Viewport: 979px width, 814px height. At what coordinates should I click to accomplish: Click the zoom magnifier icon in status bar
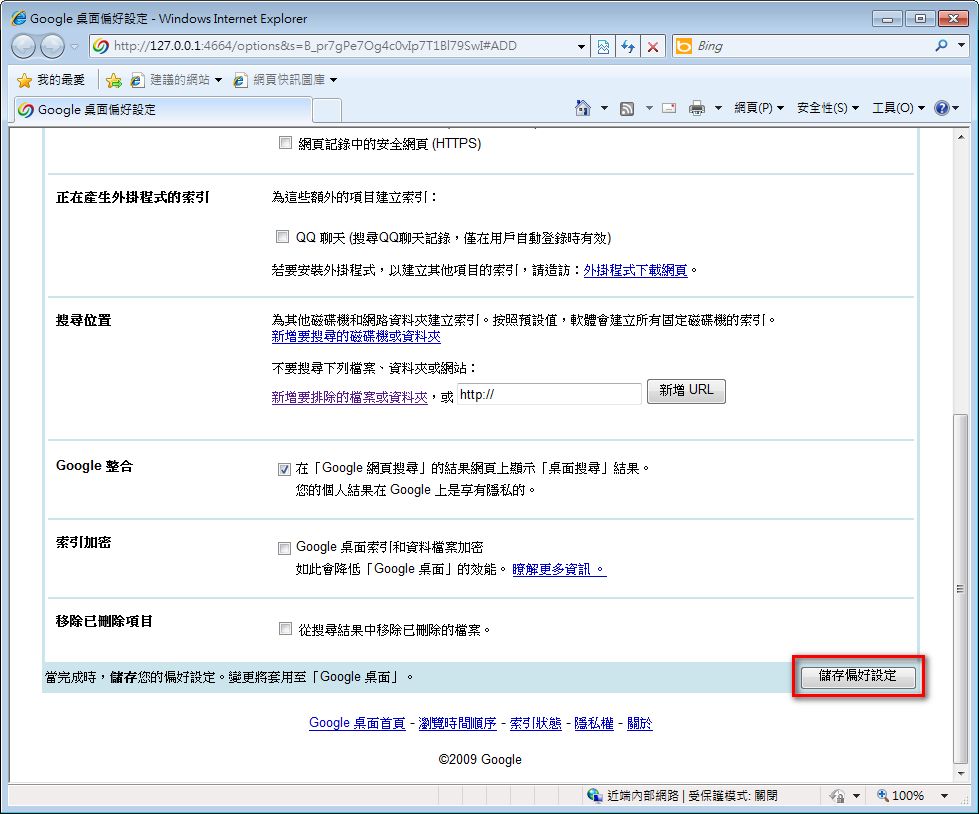point(883,795)
